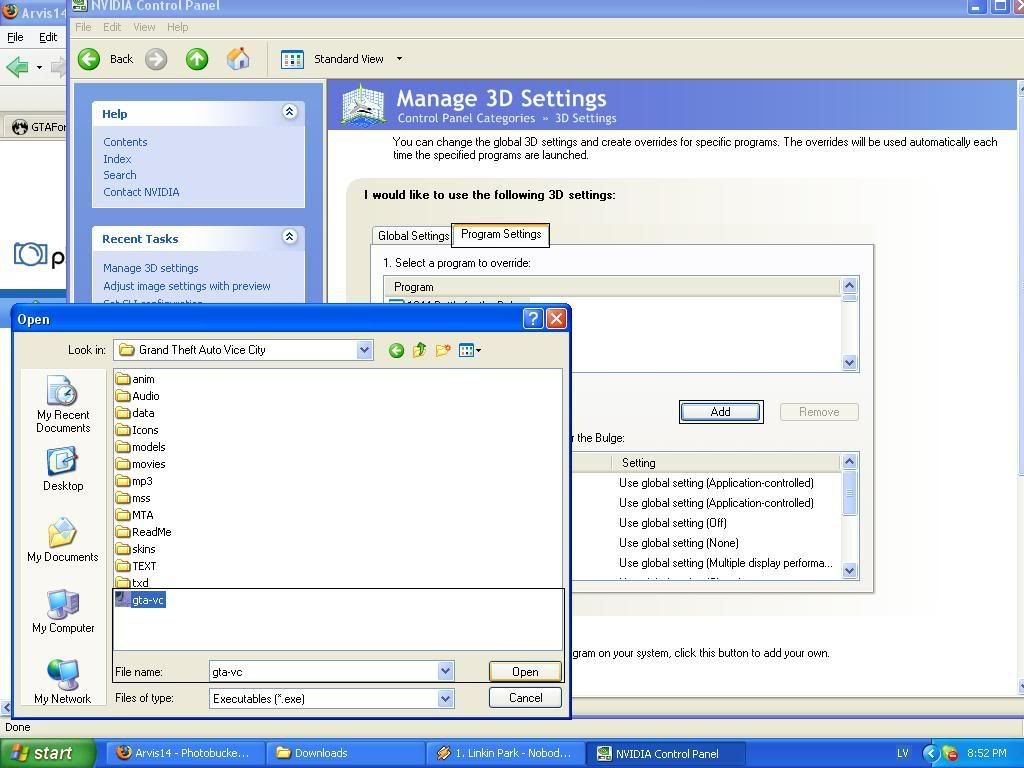Click the Contact NVIDIA link
This screenshot has width=1024, height=768.
pos(141,192)
